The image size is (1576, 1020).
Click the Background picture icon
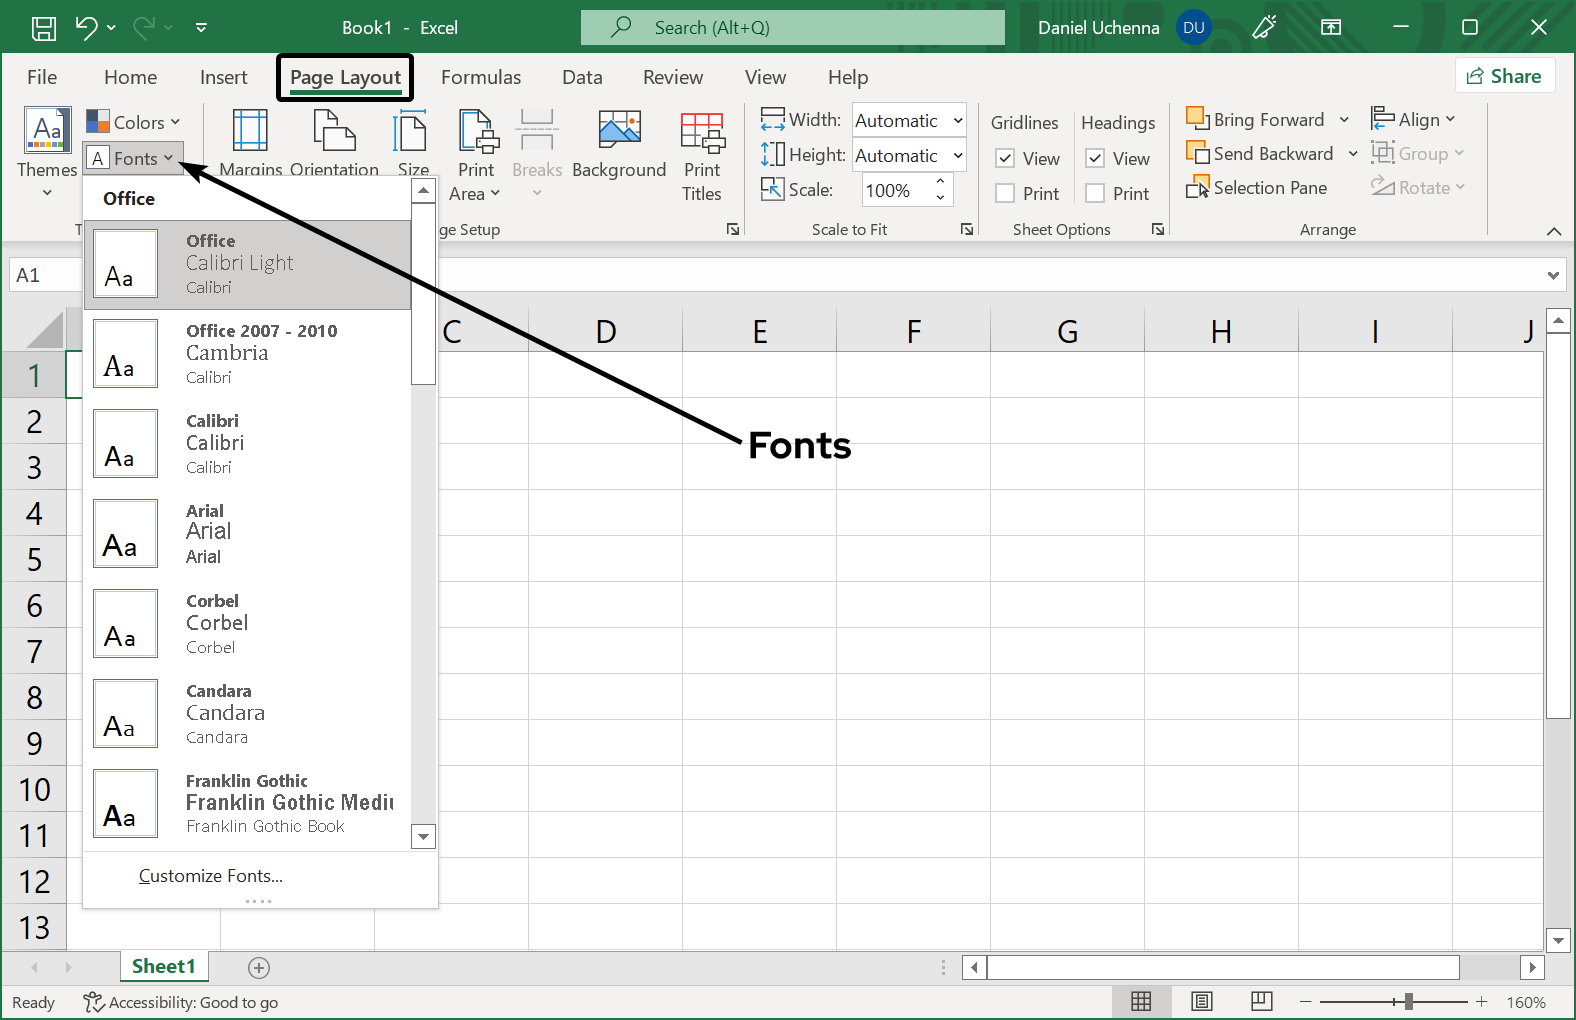pos(619,130)
